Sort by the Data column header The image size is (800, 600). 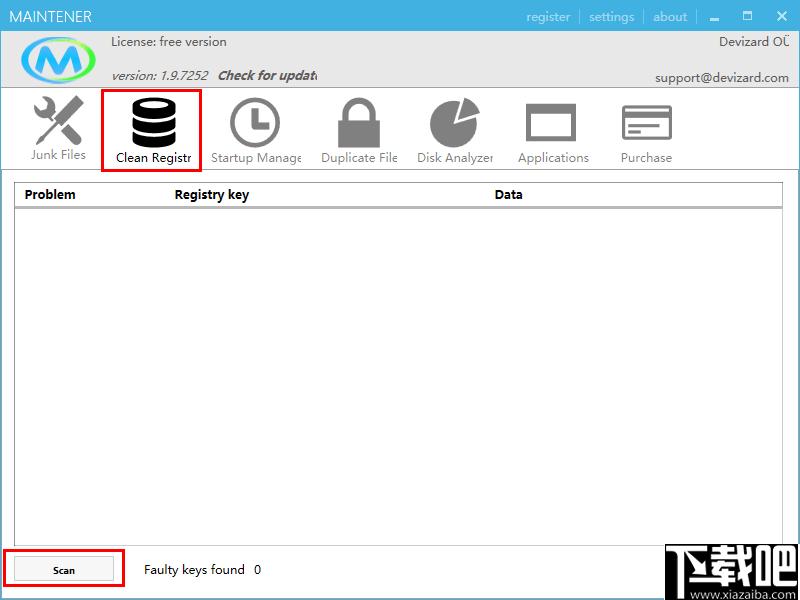[x=508, y=194]
